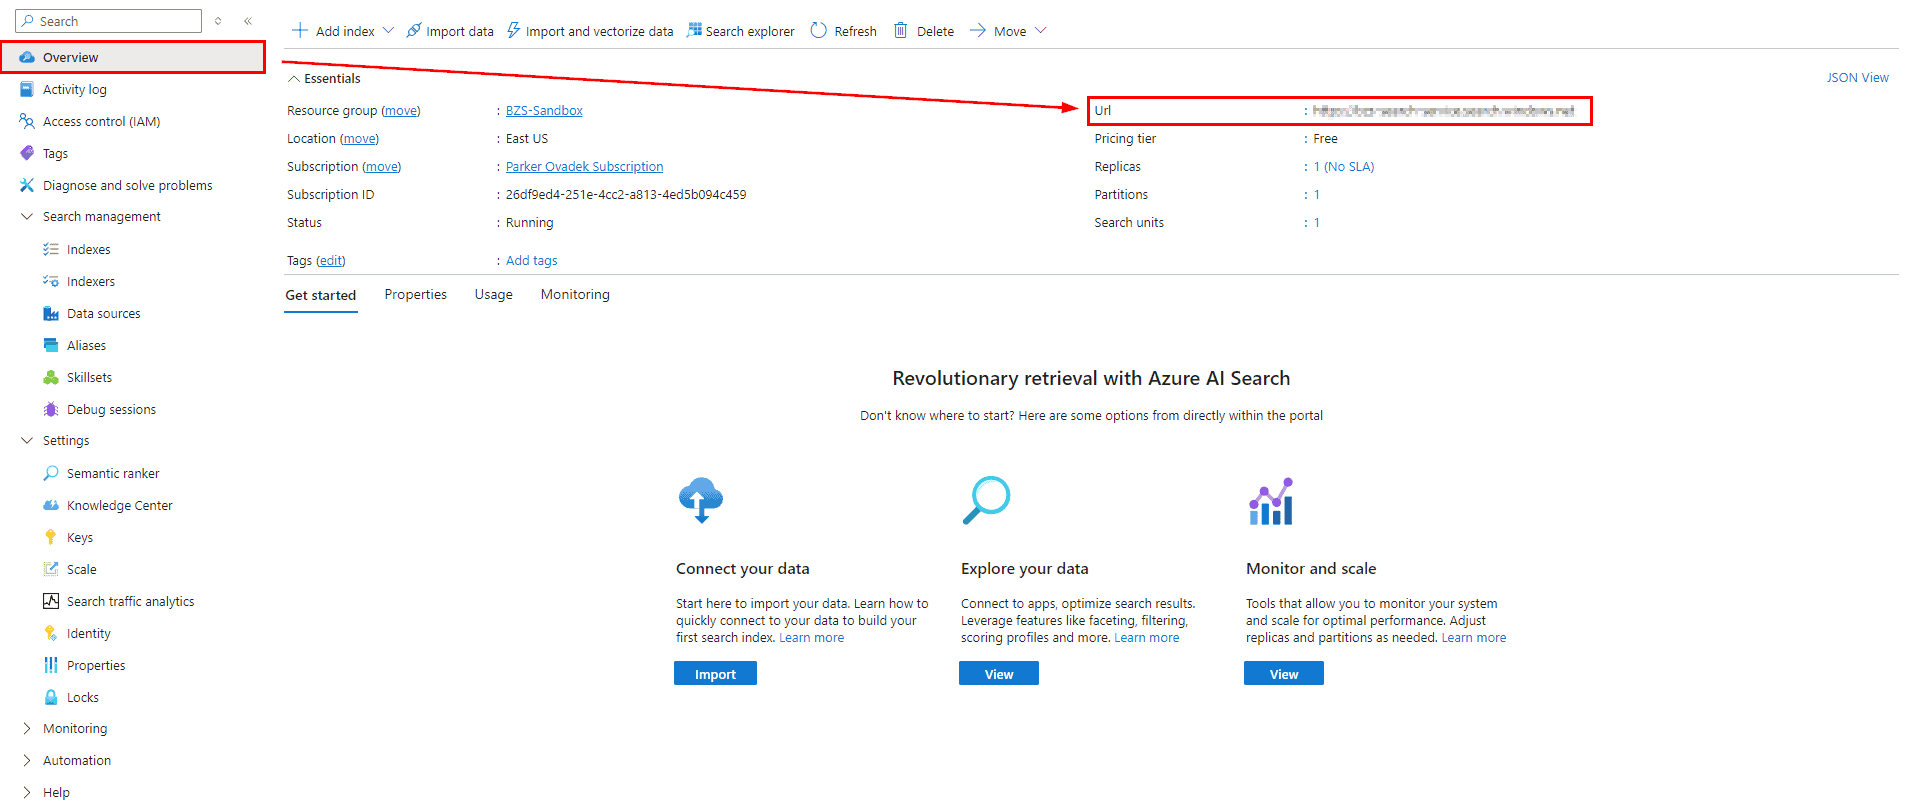Image resolution: width=1911 pixels, height=811 pixels.
Task: Switch to the Usage tab
Action: (x=494, y=294)
